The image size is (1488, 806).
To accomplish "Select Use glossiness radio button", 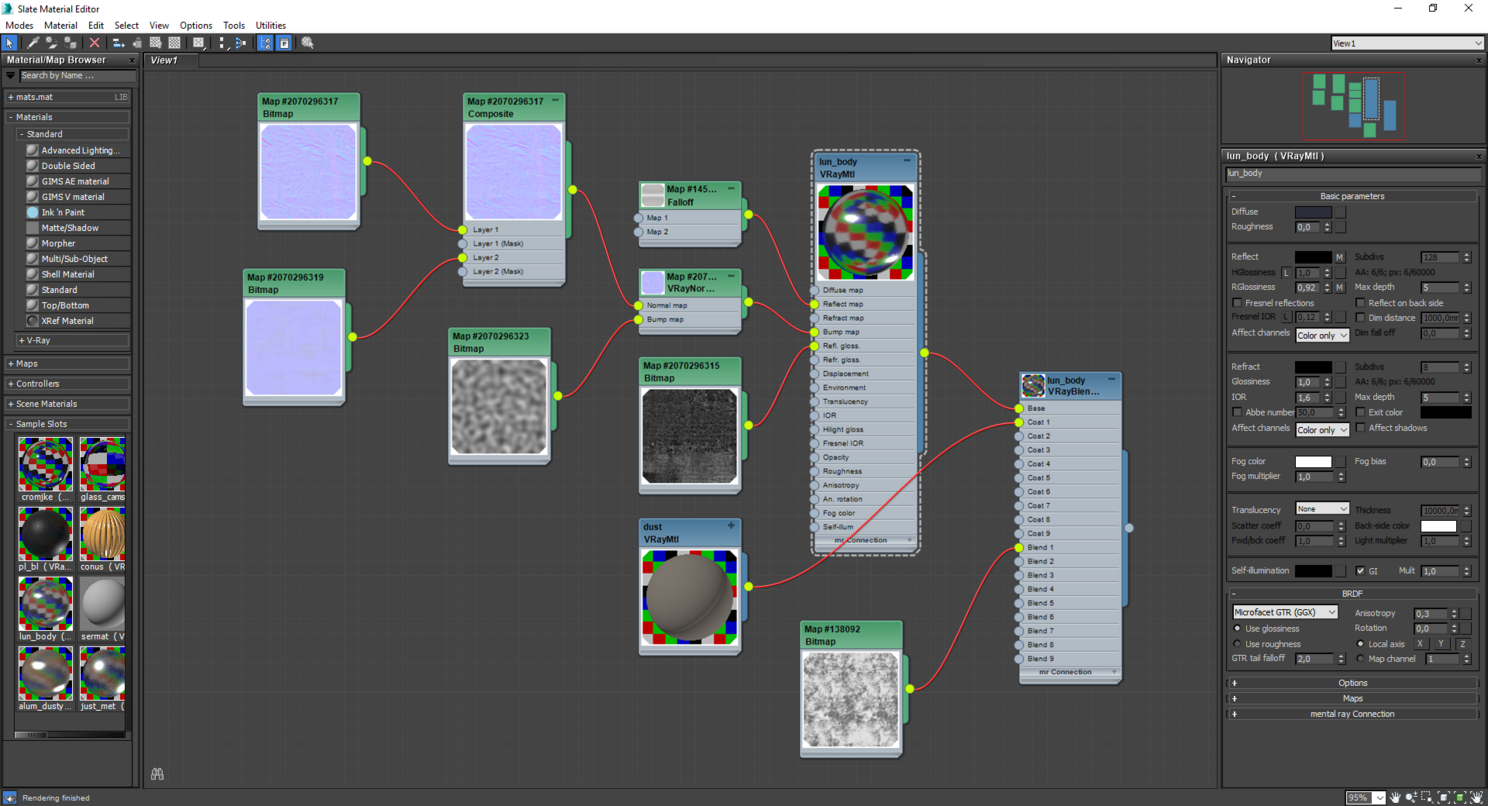I will pyautogui.click(x=1238, y=629).
